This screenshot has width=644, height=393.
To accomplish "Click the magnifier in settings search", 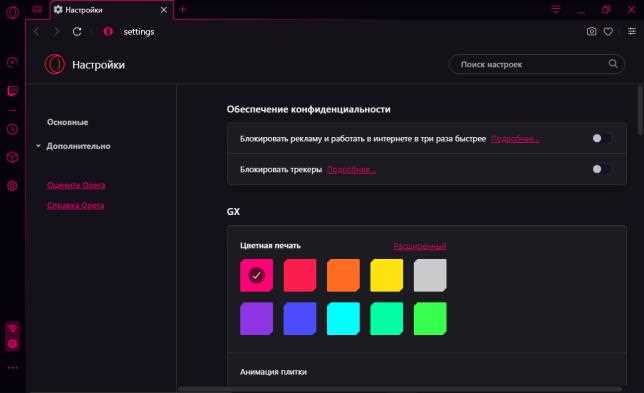I will point(612,64).
